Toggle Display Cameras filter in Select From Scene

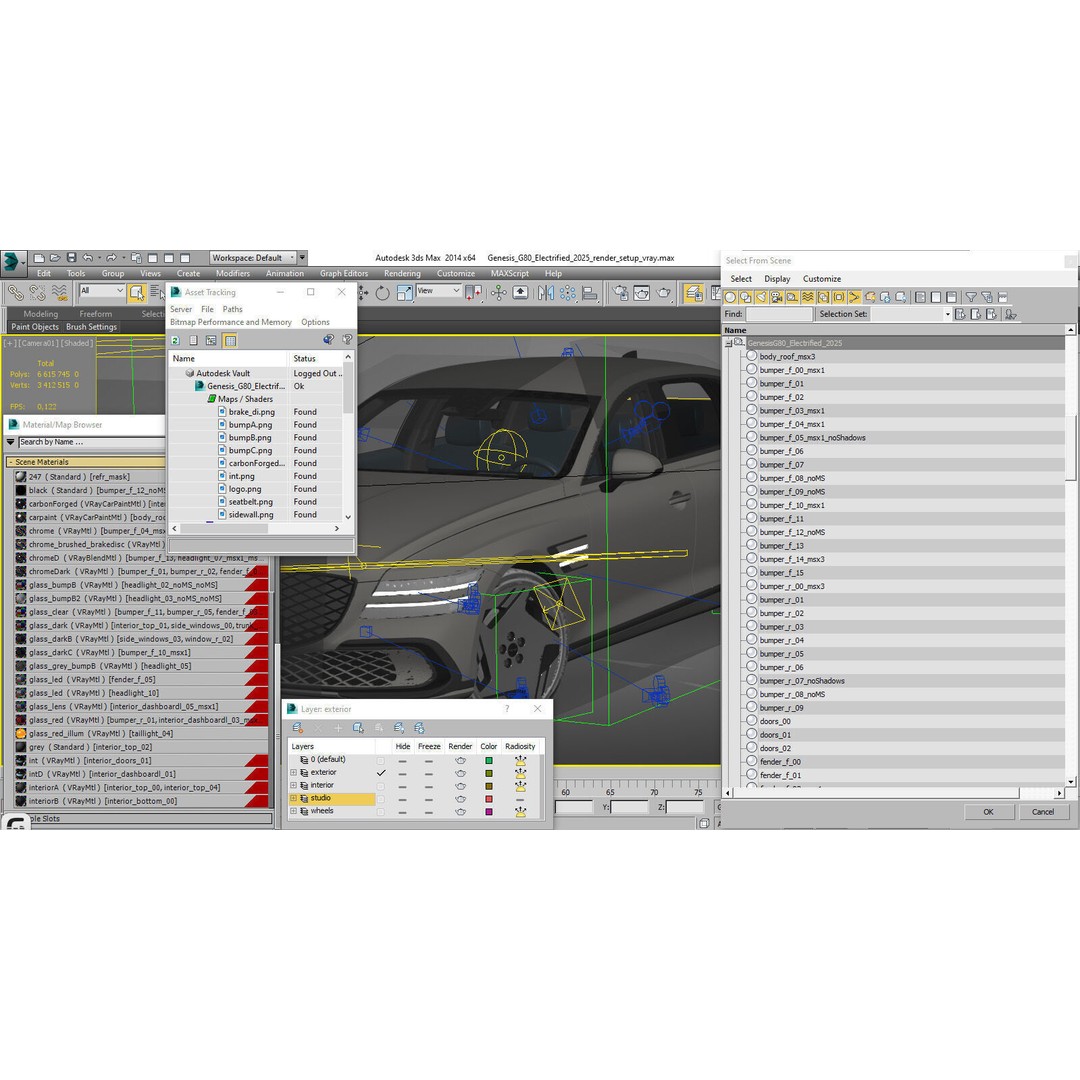(x=777, y=298)
